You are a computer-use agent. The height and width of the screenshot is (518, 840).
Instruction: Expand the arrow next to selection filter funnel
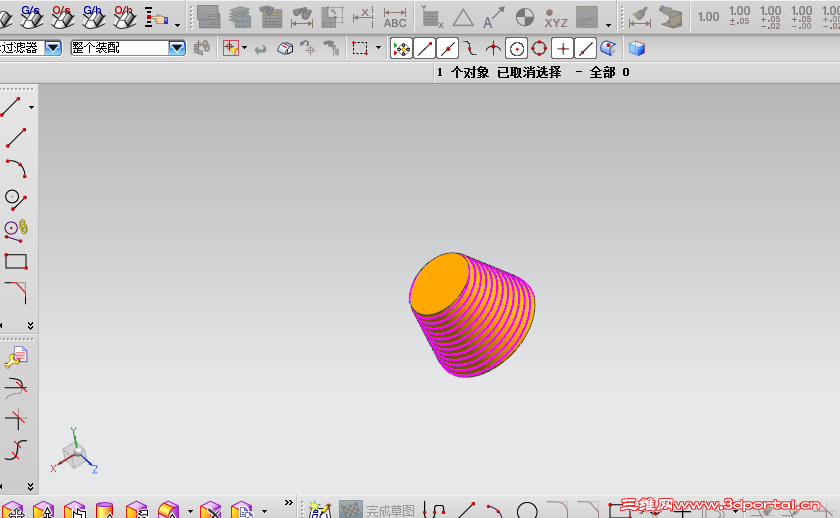(245, 48)
